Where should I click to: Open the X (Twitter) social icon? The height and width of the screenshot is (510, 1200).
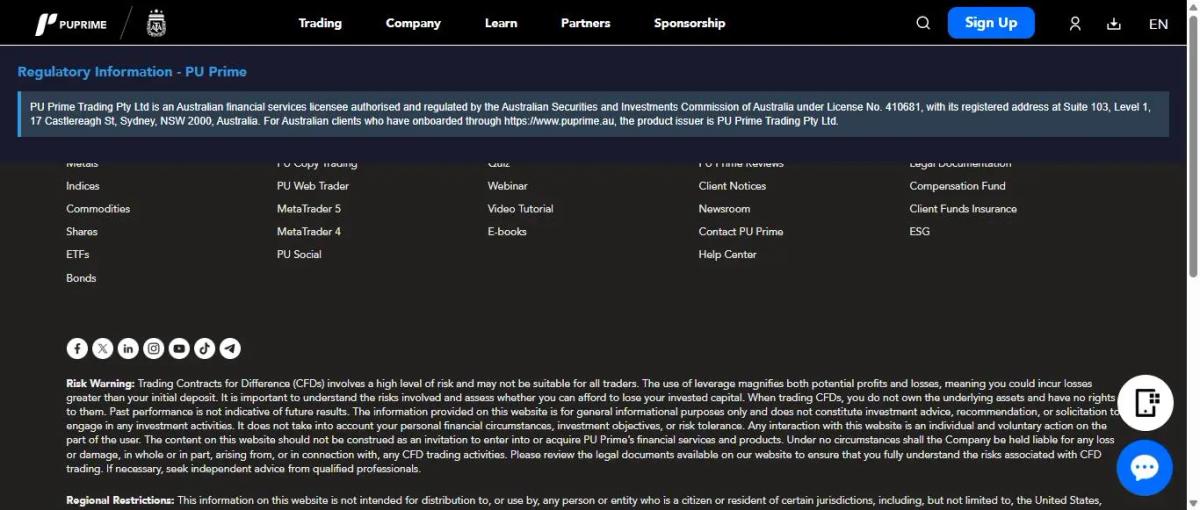pyautogui.click(x=103, y=348)
